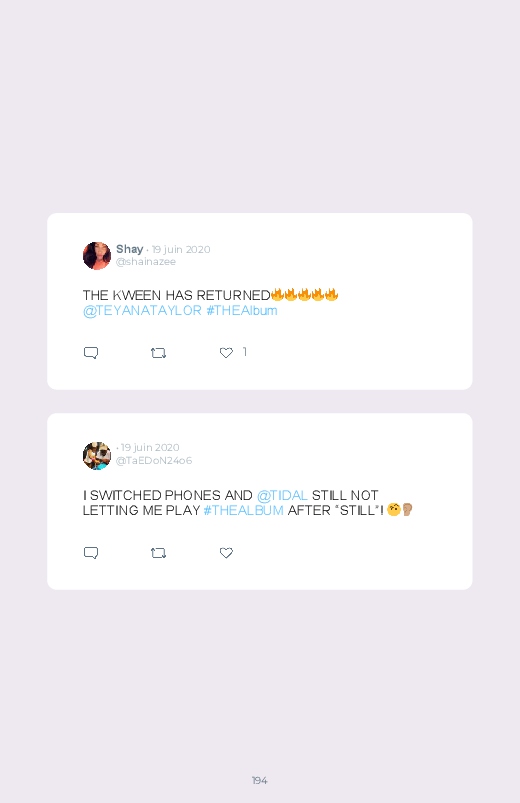The height and width of the screenshot is (803, 520).
Task: Click reply icon on TaEDoN24o6's tweet
Action: point(91,553)
